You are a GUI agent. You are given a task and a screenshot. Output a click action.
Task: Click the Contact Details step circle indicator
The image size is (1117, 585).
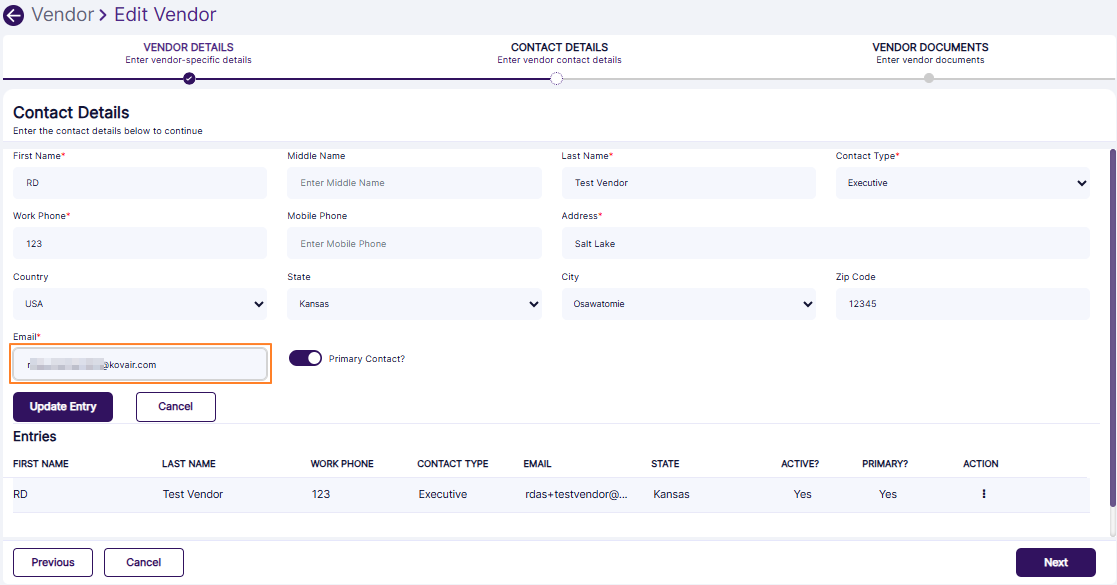[x=557, y=79]
